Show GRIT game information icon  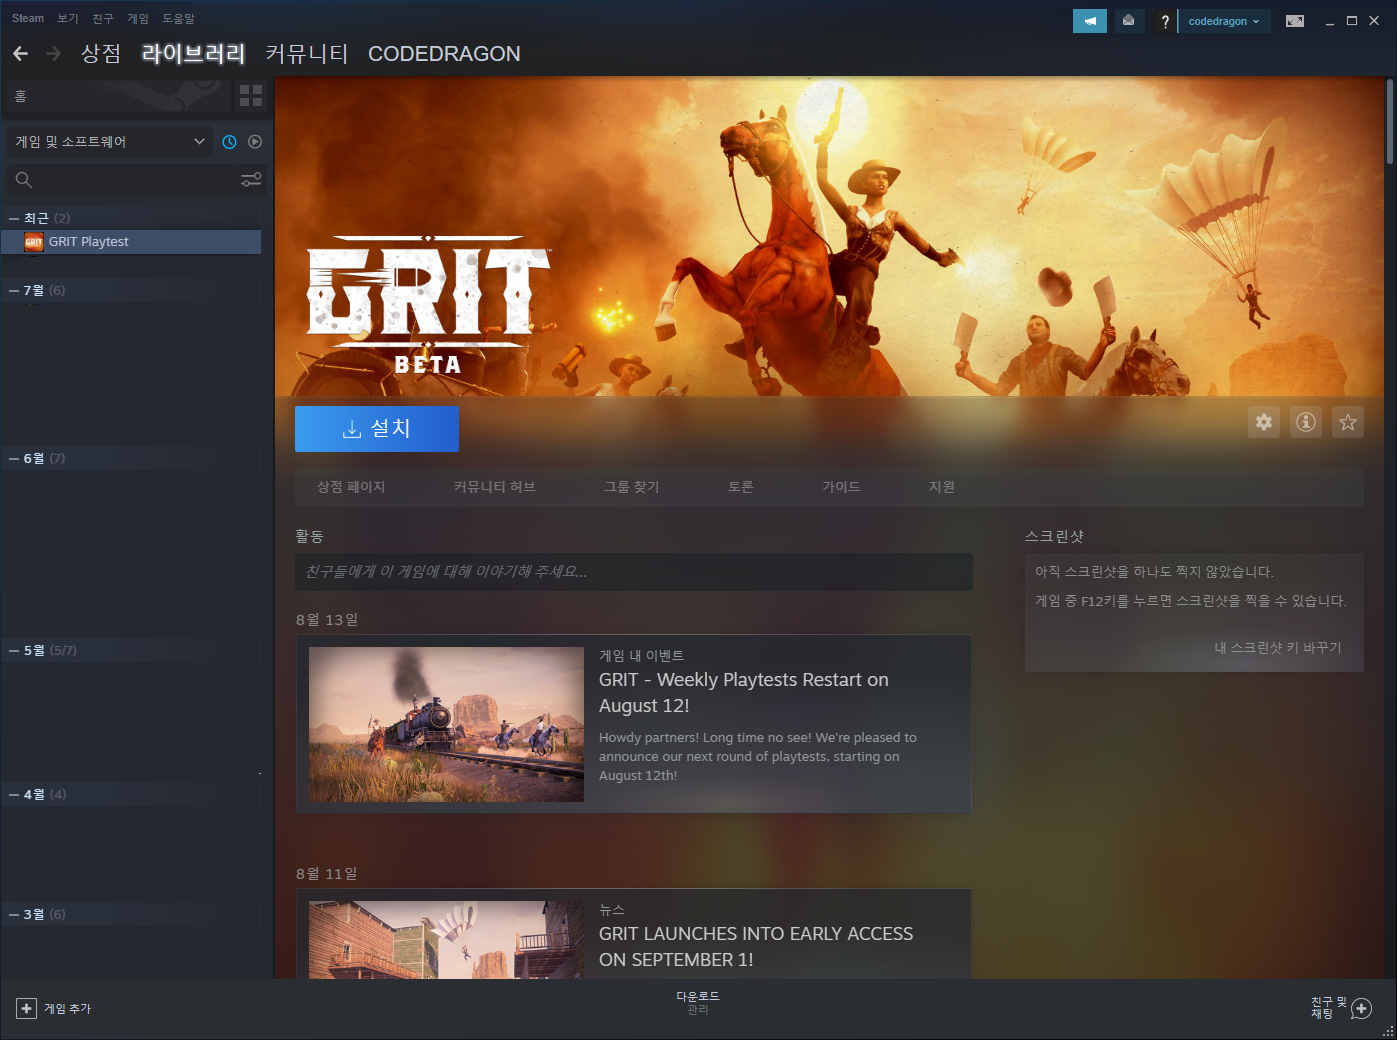click(x=1306, y=422)
